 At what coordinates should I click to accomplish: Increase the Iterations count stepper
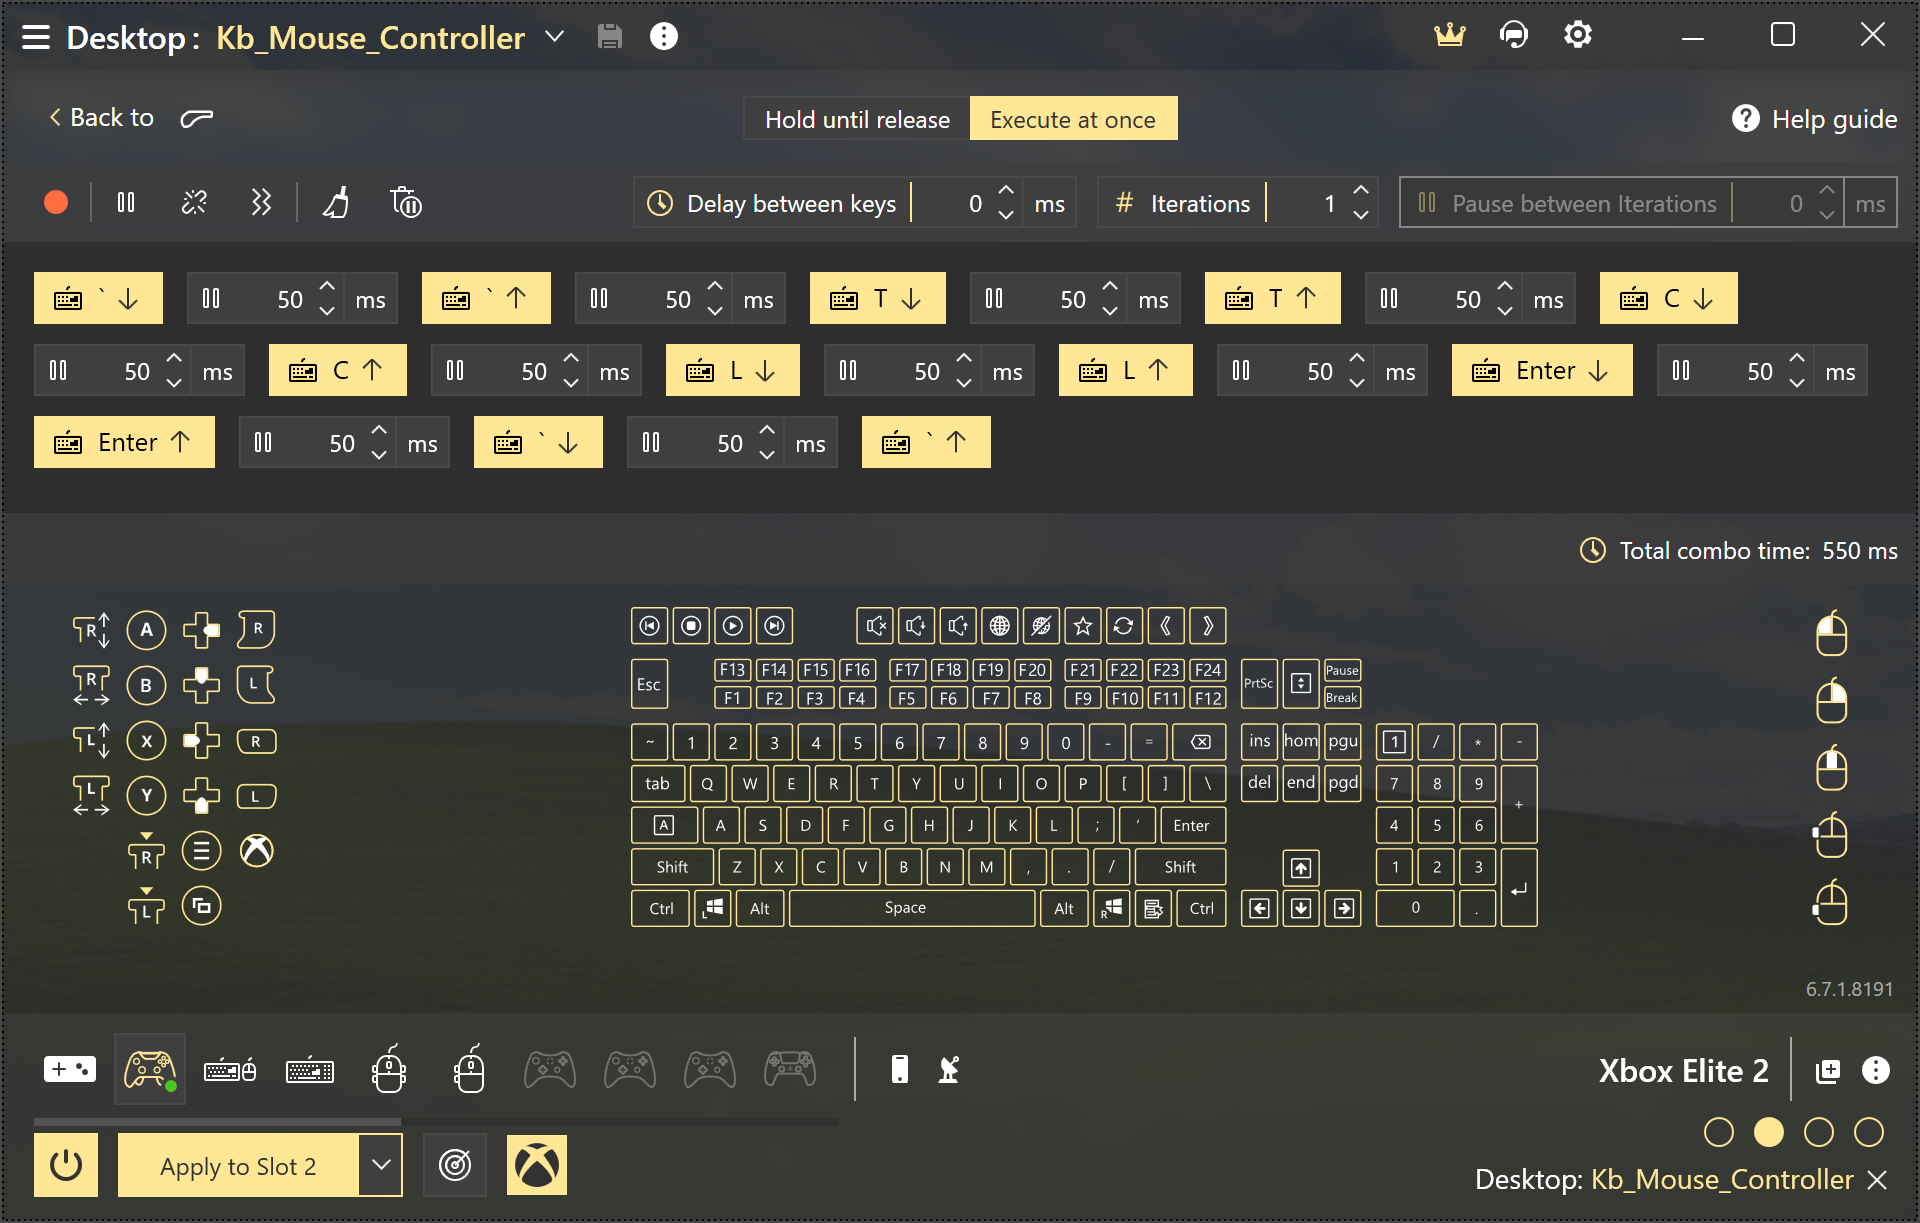1360,190
